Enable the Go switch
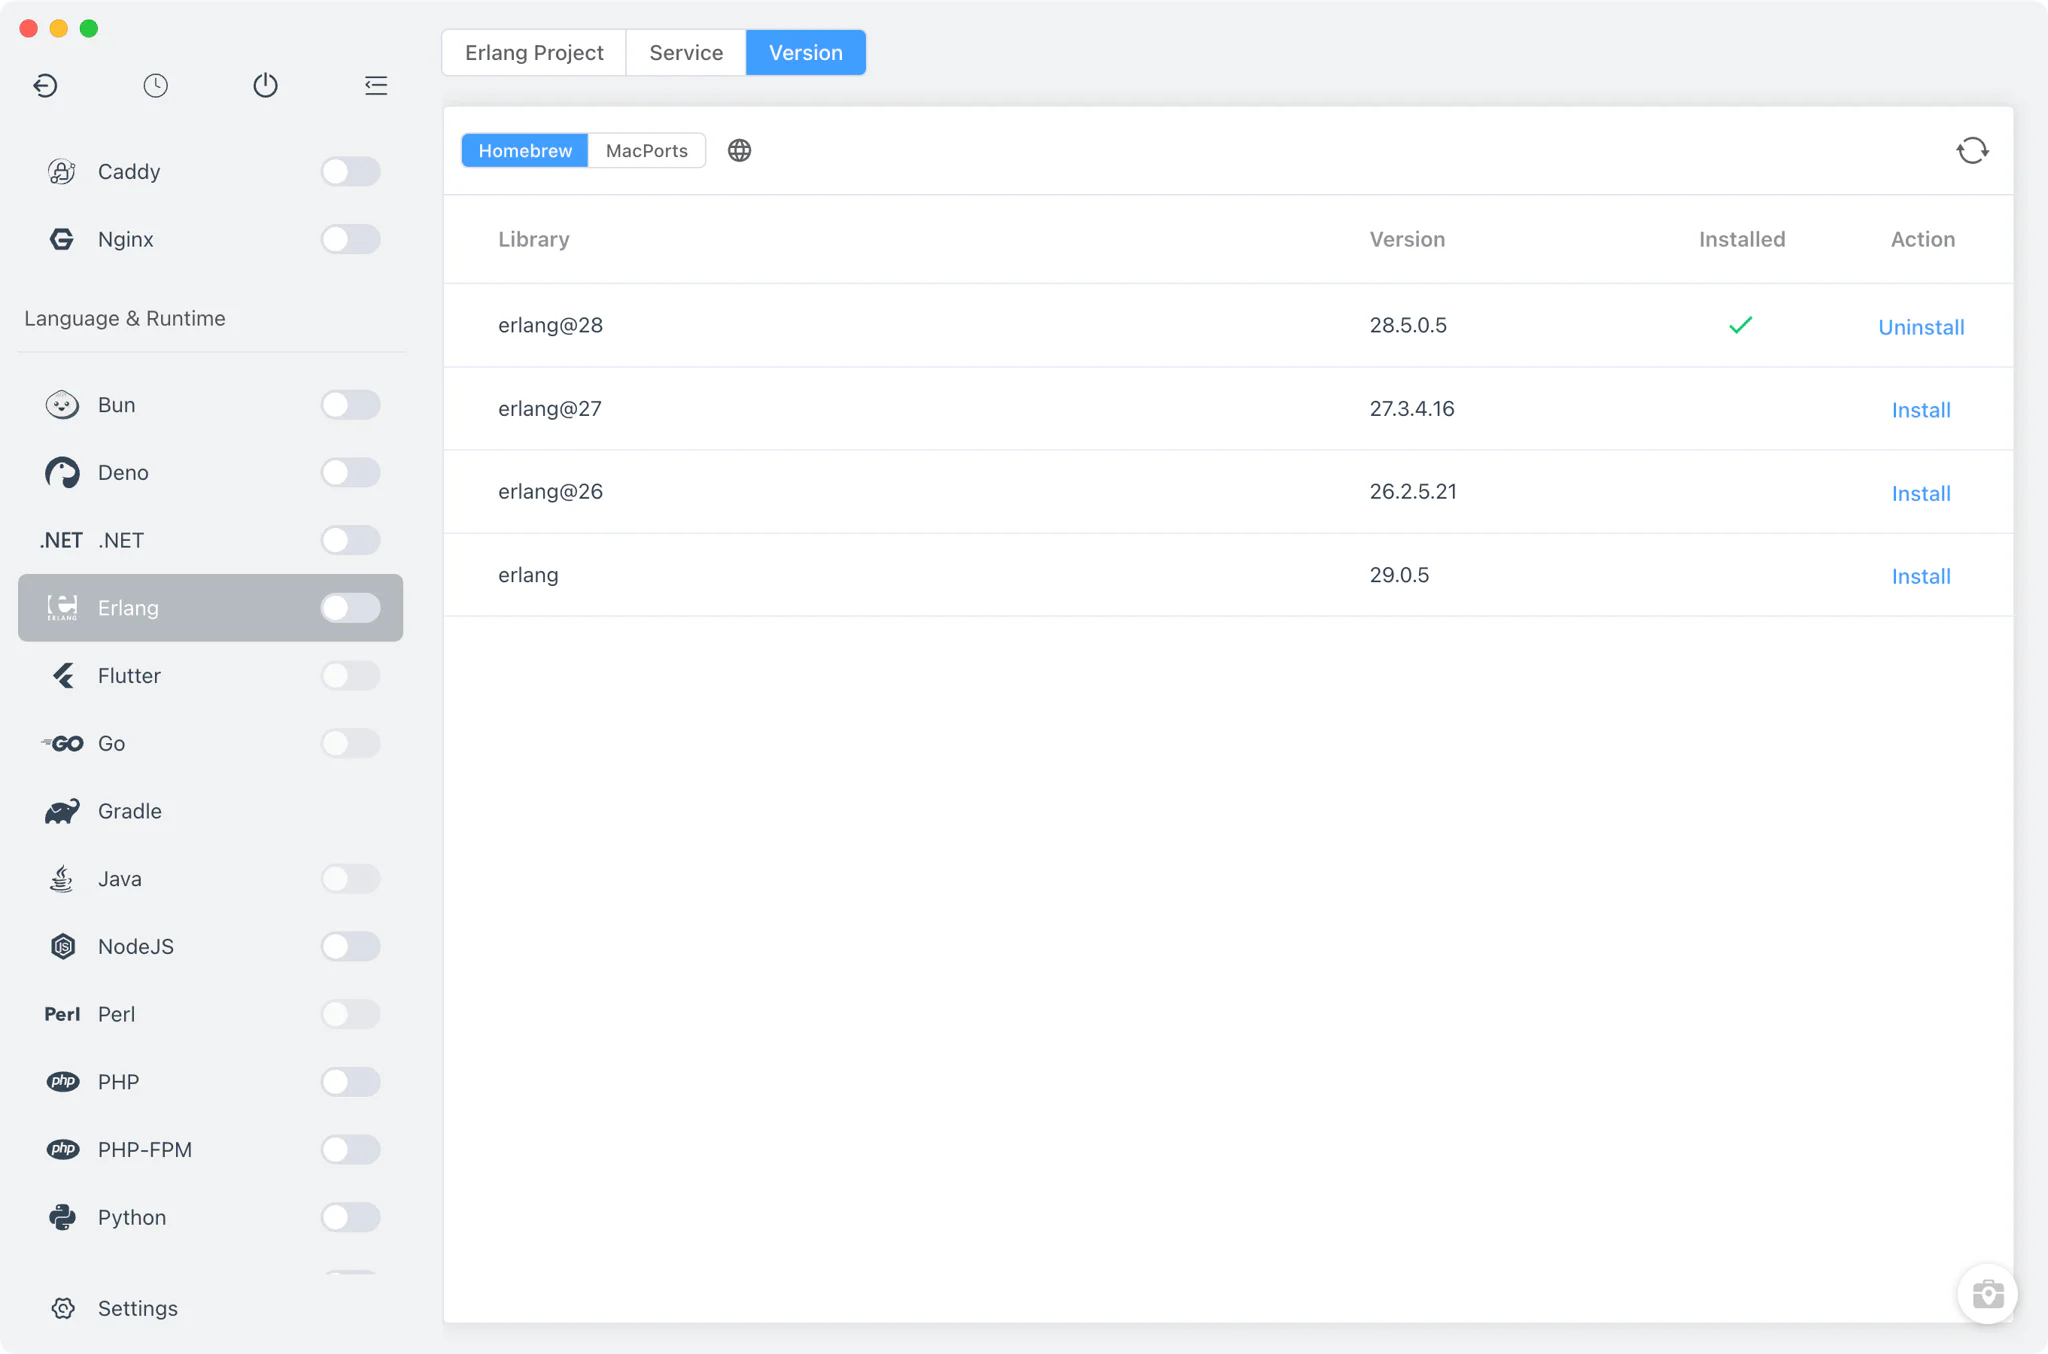Screen dimensions: 2048x1354 (350, 743)
